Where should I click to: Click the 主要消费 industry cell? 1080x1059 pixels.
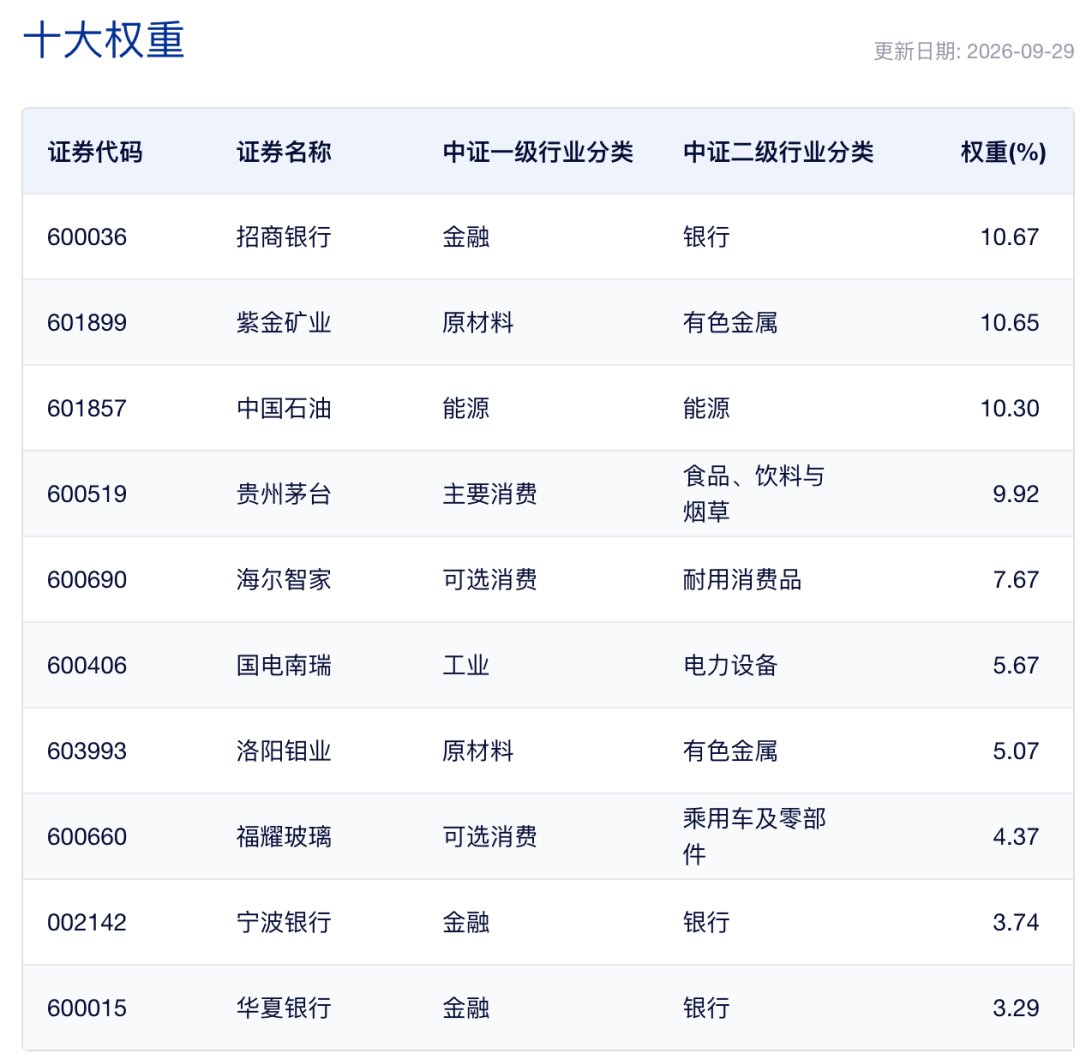490,494
